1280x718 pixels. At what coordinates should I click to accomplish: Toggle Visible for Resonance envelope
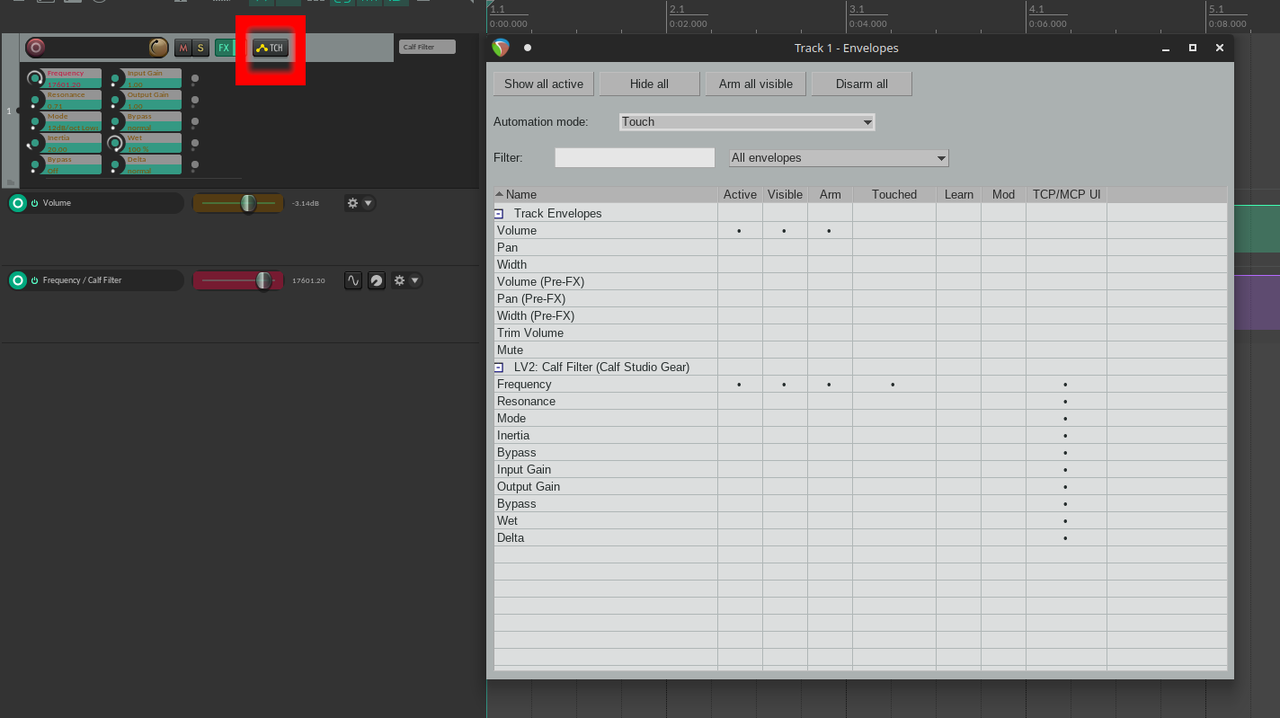pyautogui.click(x=784, y=401)
